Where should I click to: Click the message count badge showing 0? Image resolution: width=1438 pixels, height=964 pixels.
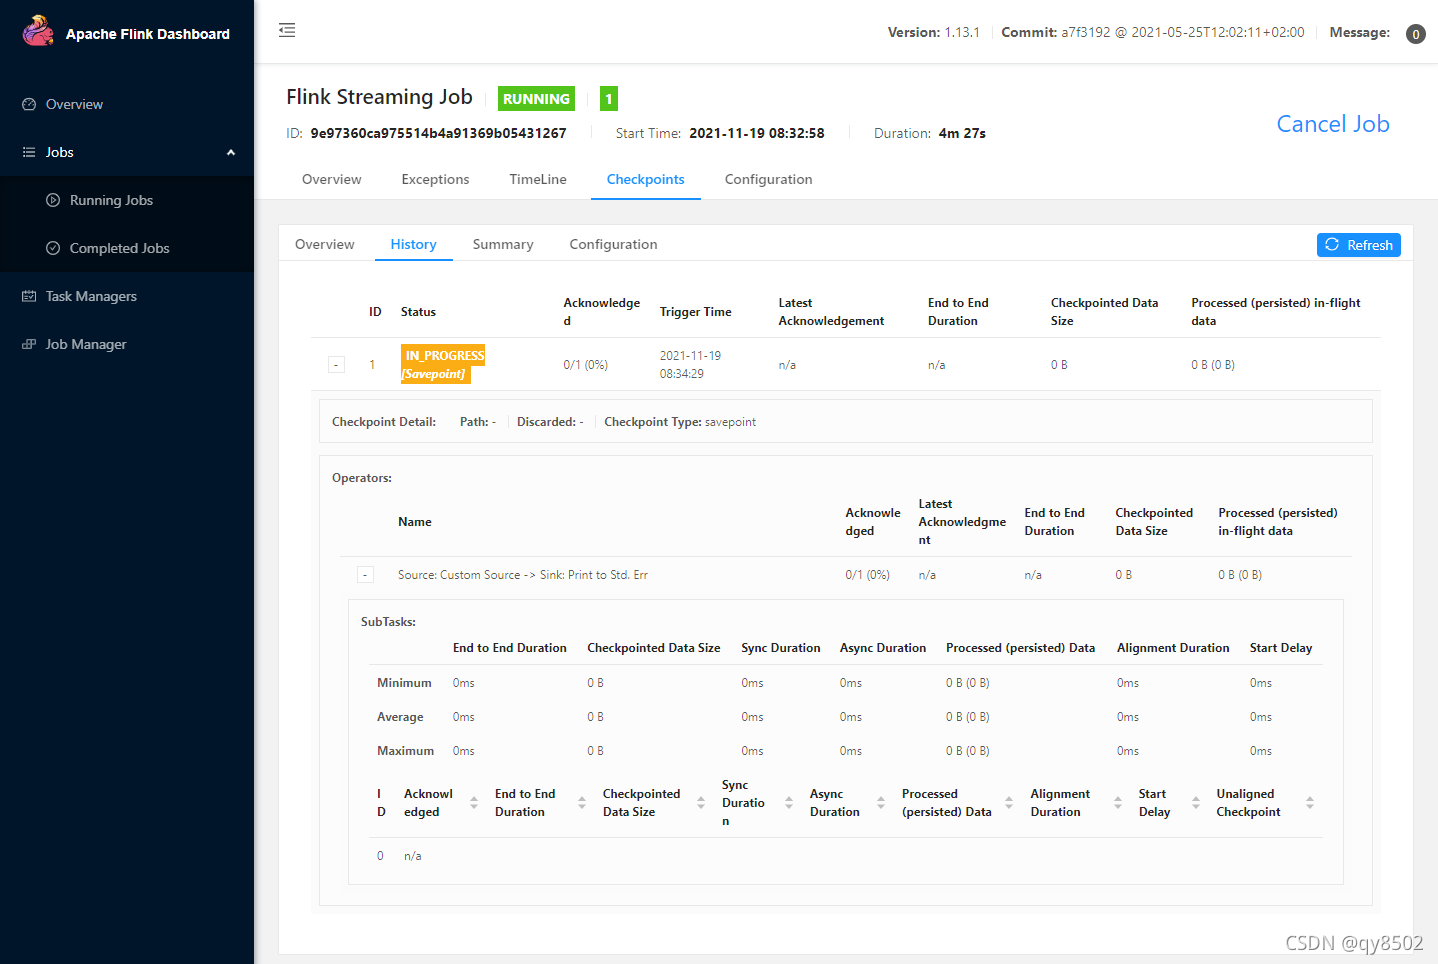[1416, 34]
